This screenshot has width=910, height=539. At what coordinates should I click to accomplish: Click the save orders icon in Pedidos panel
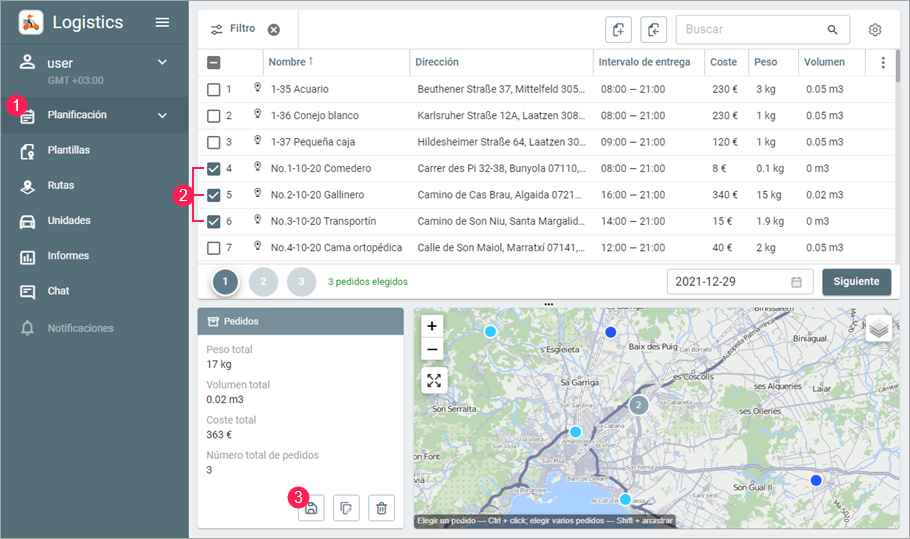click(311, 508)
